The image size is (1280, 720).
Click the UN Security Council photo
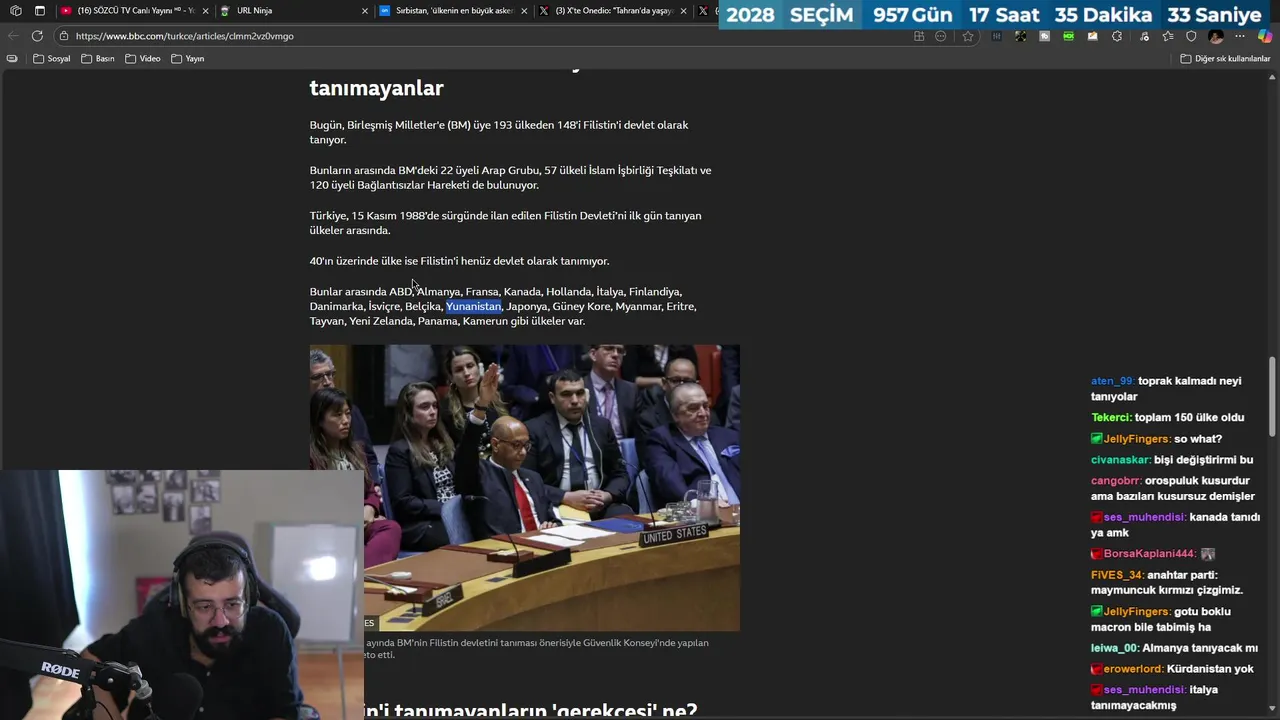[525, 488]
